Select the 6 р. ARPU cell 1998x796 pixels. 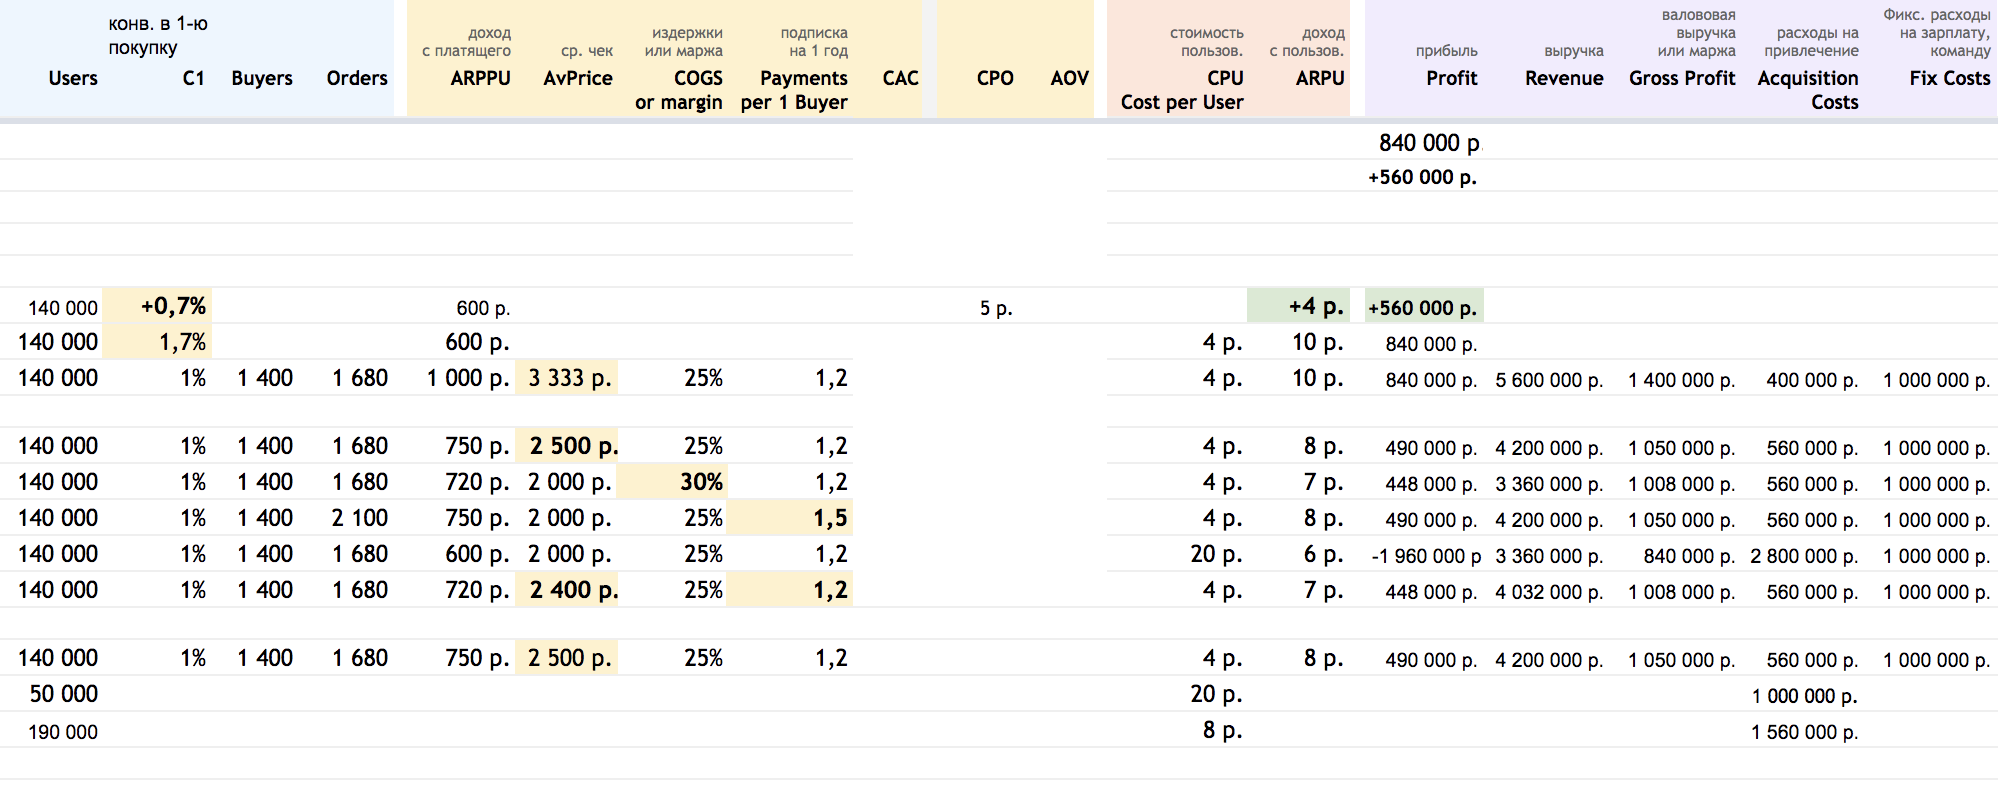click(1323, 554)
